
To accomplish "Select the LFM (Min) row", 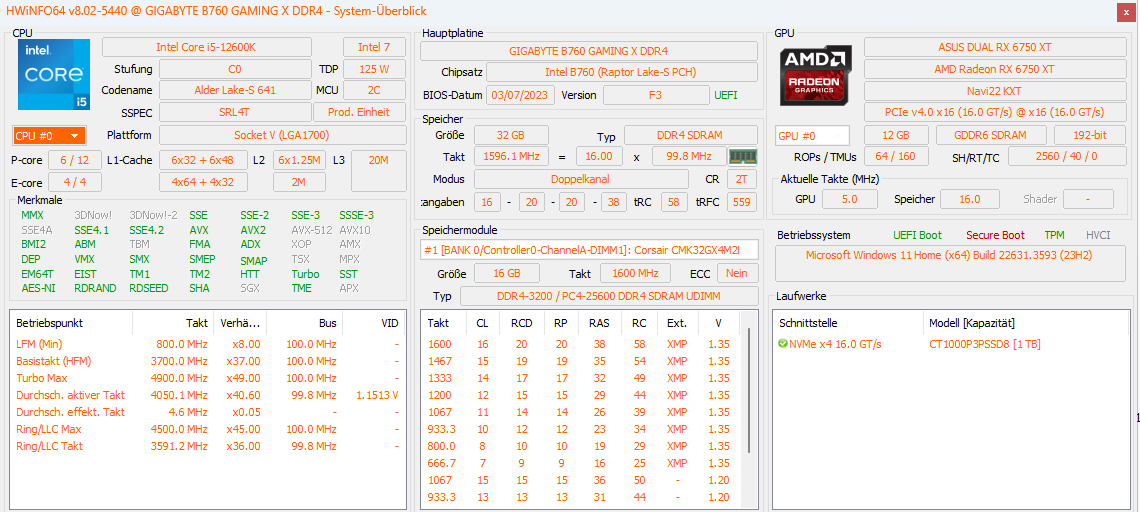I will pyautogui.click(x=208, y=343).
